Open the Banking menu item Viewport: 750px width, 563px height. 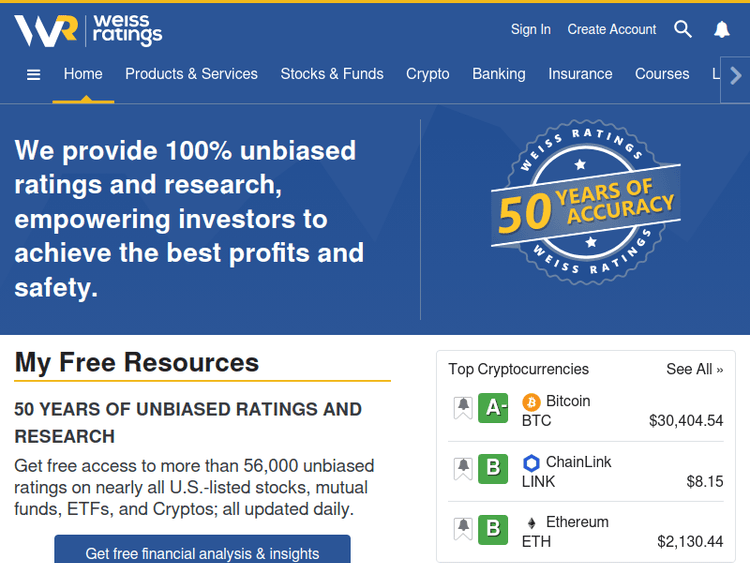(x=498, y=74)
